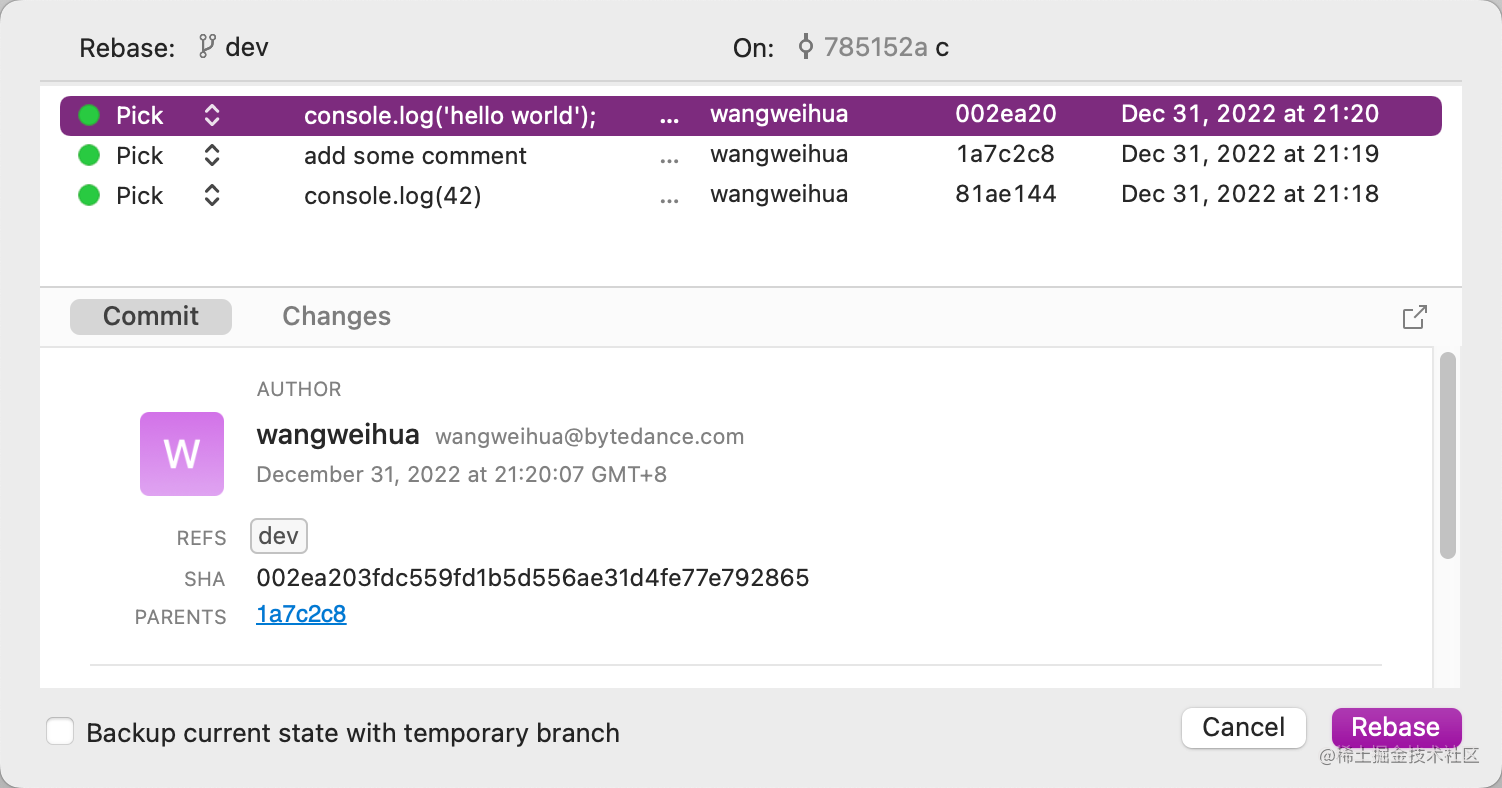Click the commit details vertical scrollbar
Viewport: 1502px width, 788px height.
[x=1447, y=455]
